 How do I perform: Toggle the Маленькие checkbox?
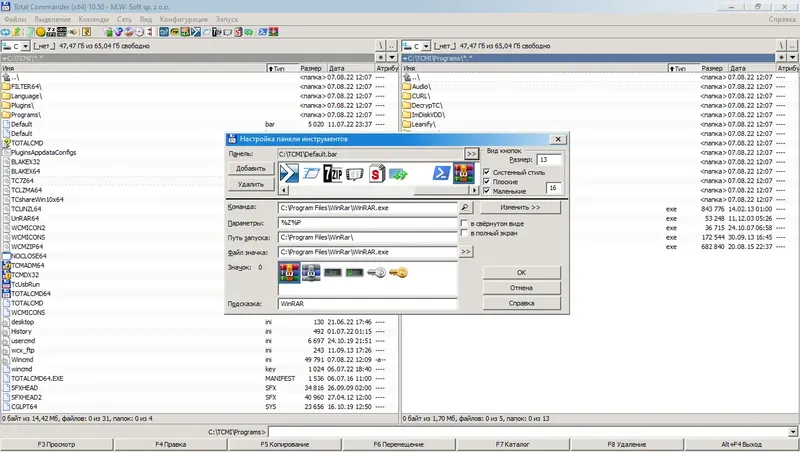[487, 191]
